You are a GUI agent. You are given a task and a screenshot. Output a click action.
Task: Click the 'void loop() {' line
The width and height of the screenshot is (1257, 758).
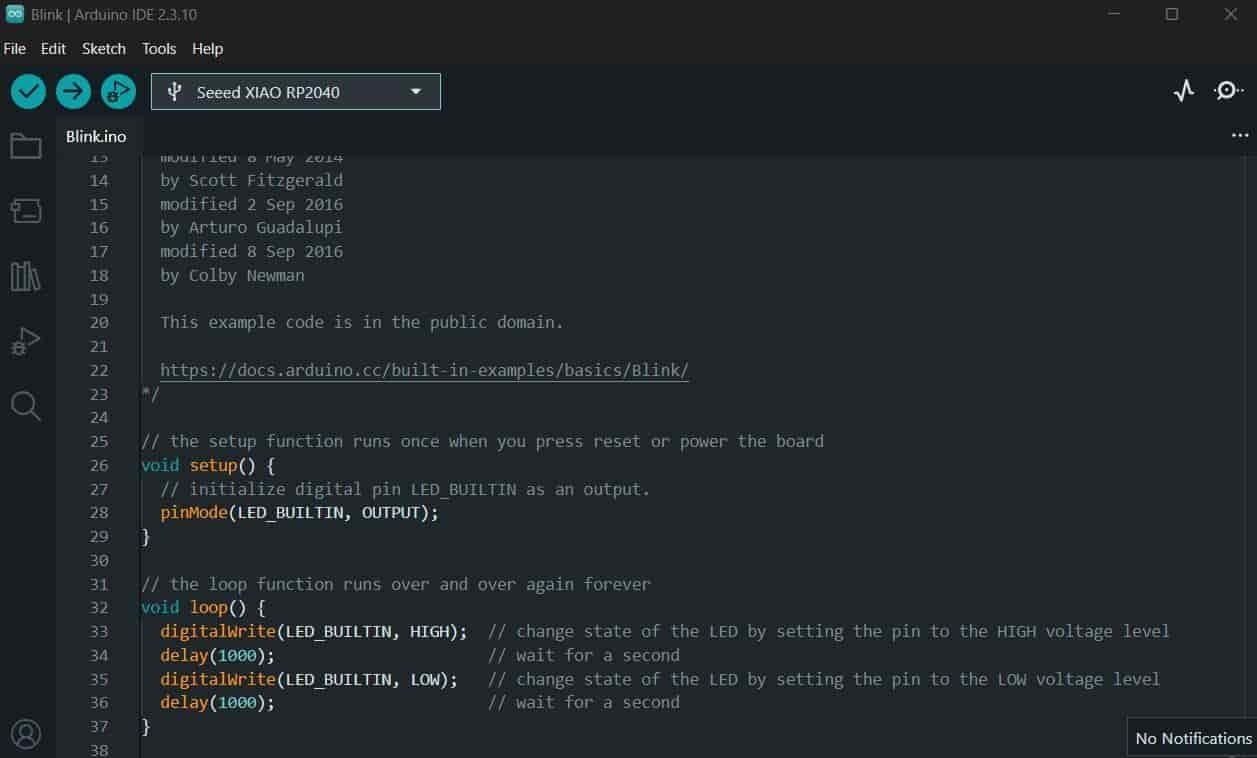[203, 607]
